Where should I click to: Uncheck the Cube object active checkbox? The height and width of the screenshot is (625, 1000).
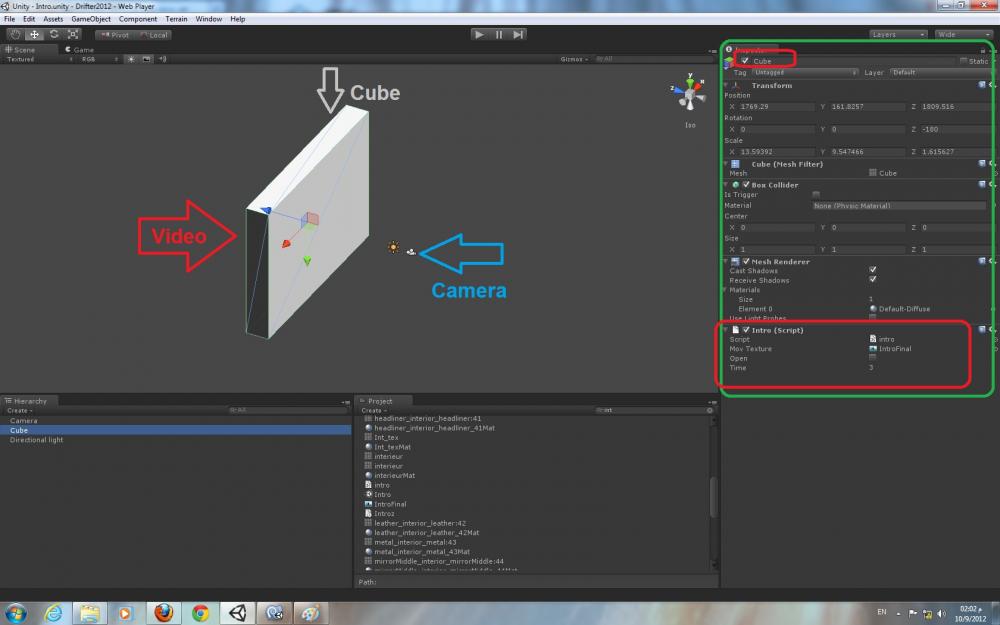745,61
